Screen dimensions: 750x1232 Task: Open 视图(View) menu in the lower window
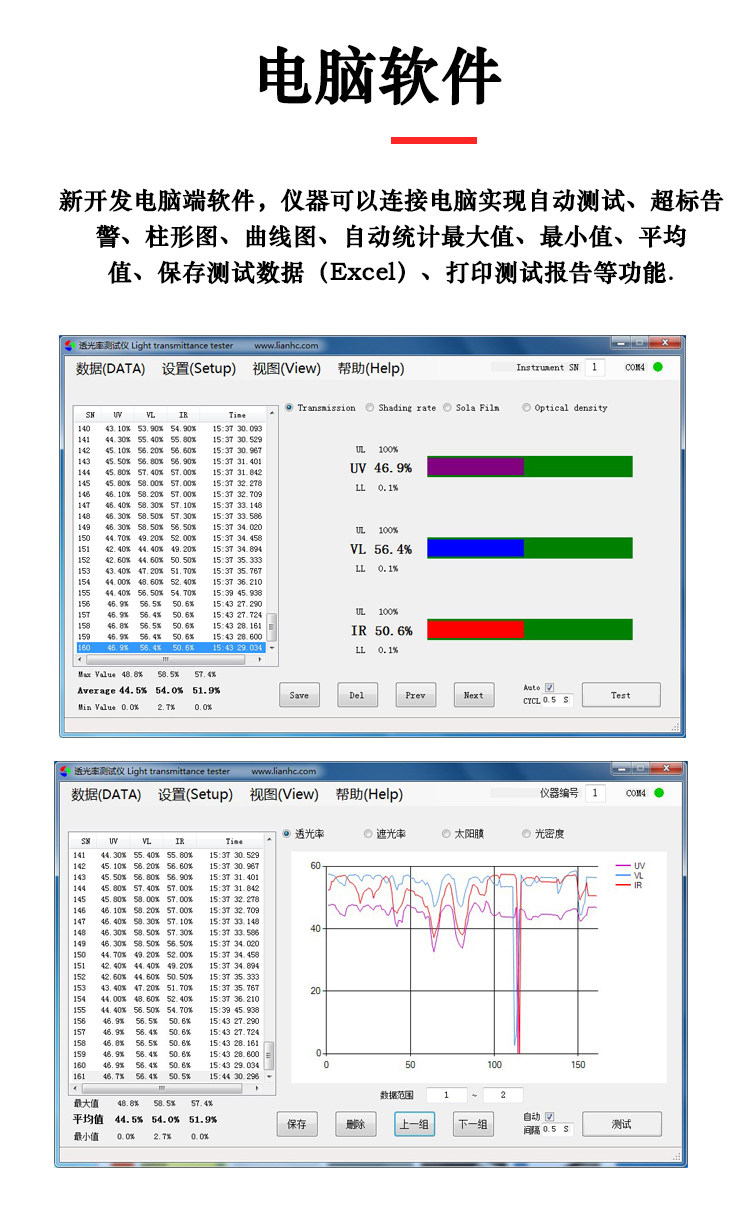[x=283, y=795]
